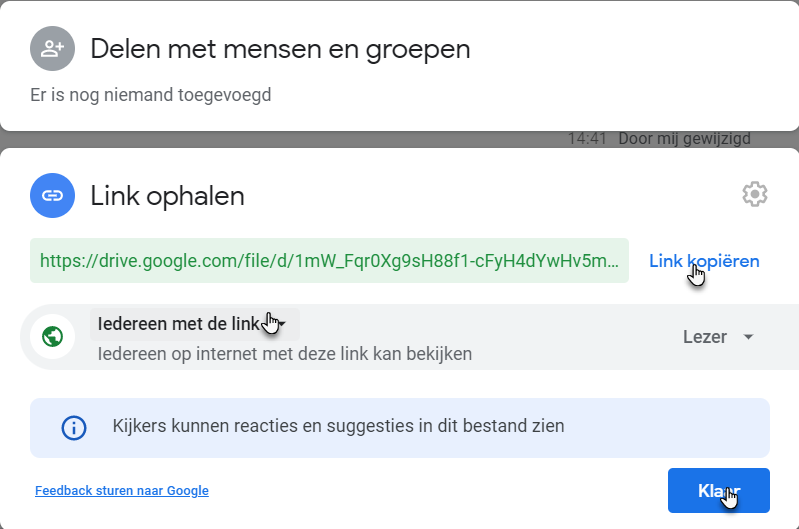The height and width of the screenshot is (529, 799).
Task: Click 'Iedereen op internet met deze link' description
Action: pos(285,354)
